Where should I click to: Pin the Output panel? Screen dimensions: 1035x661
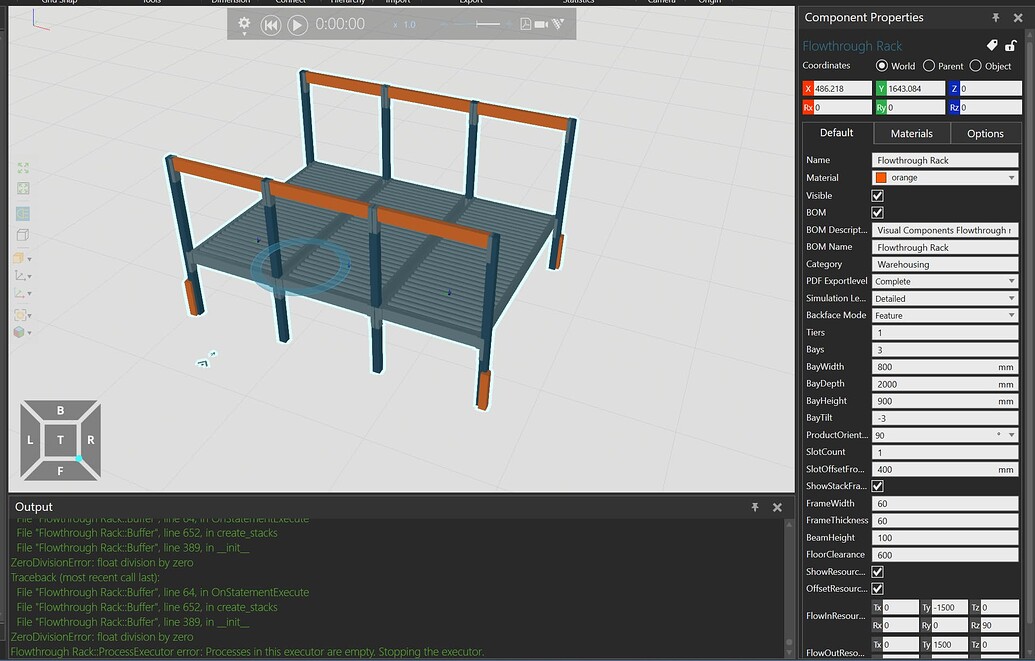756,508
